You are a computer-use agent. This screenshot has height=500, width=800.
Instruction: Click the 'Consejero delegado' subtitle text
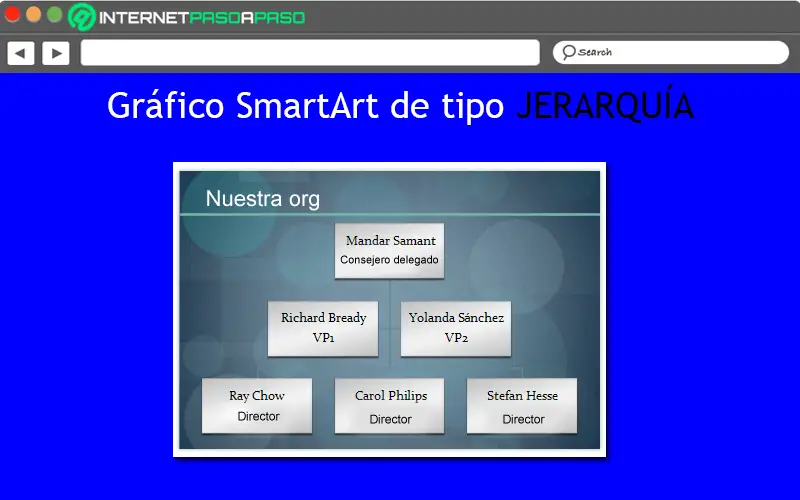tap(389, 260)
